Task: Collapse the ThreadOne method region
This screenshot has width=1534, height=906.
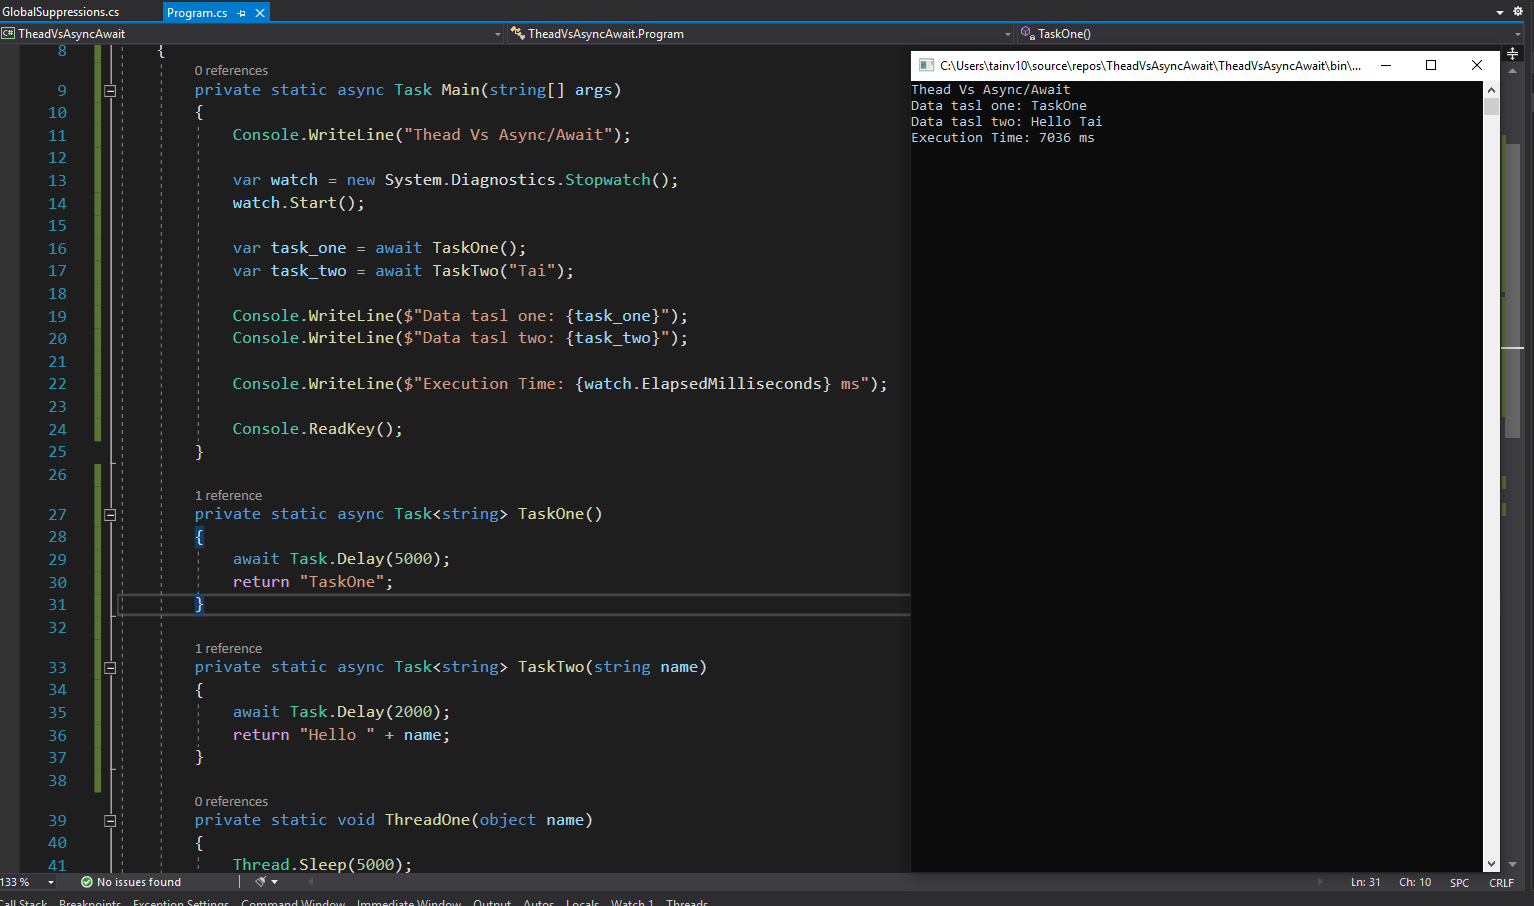Action: tap(110, 821)
